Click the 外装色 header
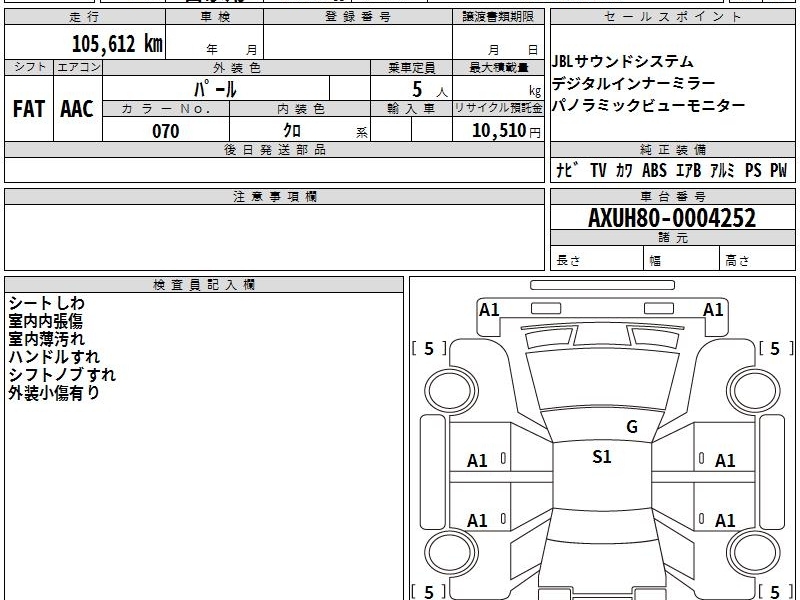Screen dimensions: 800x600 point(237,68)
